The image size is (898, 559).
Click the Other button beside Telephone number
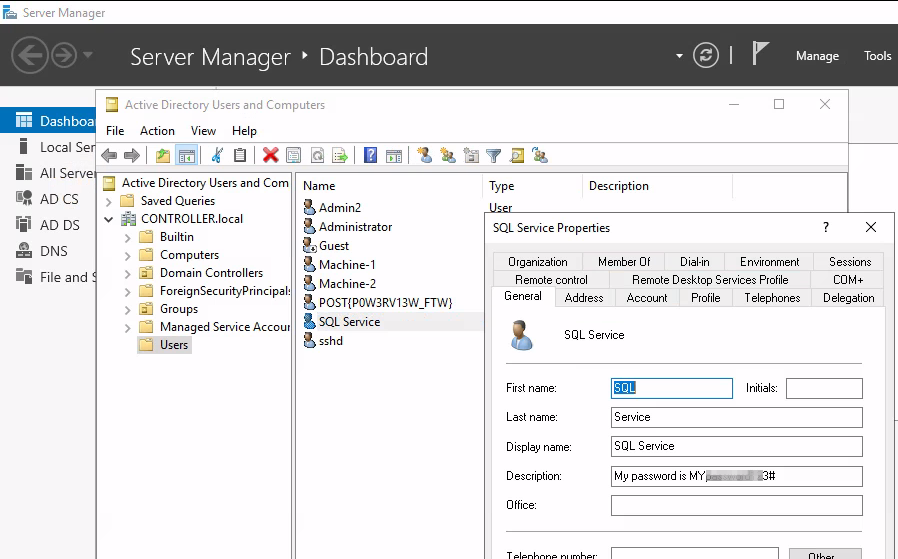[x=825, y=554]
